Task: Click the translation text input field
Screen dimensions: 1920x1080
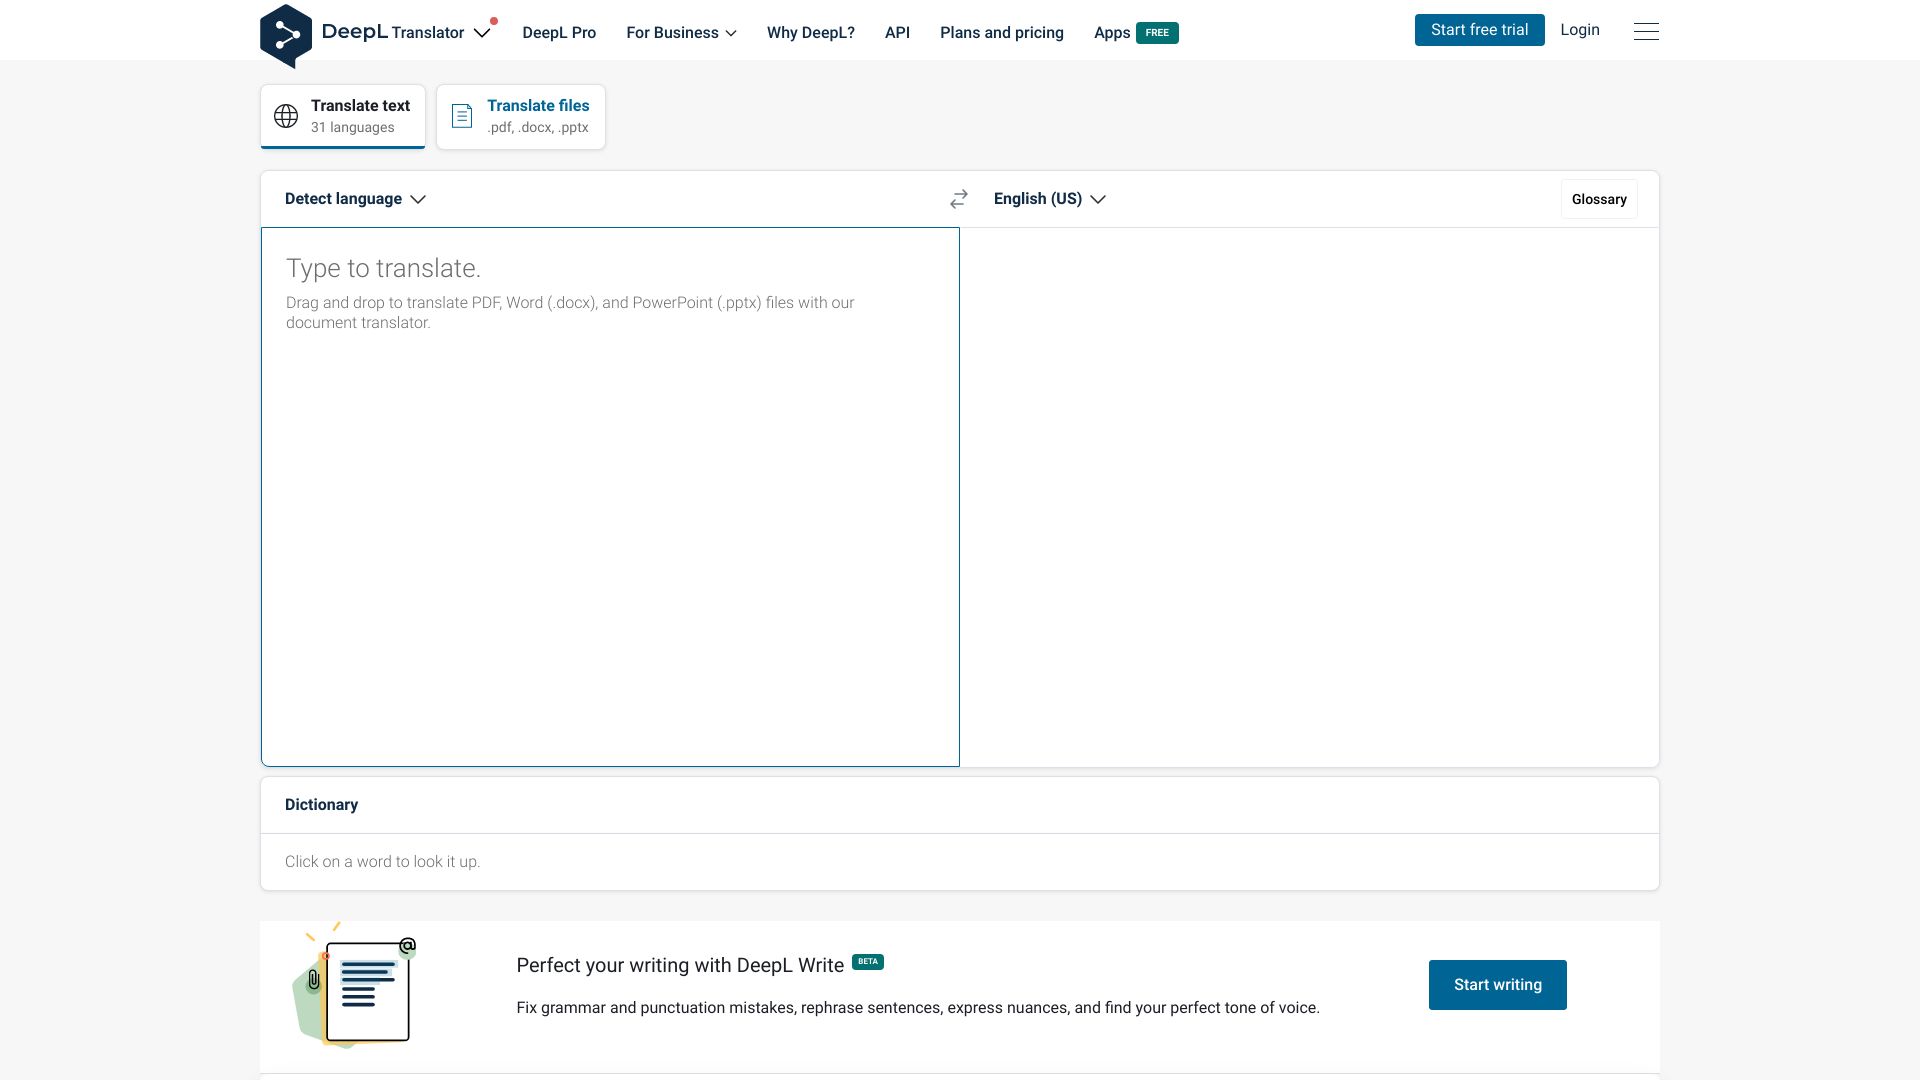Action: pos(609,496)
